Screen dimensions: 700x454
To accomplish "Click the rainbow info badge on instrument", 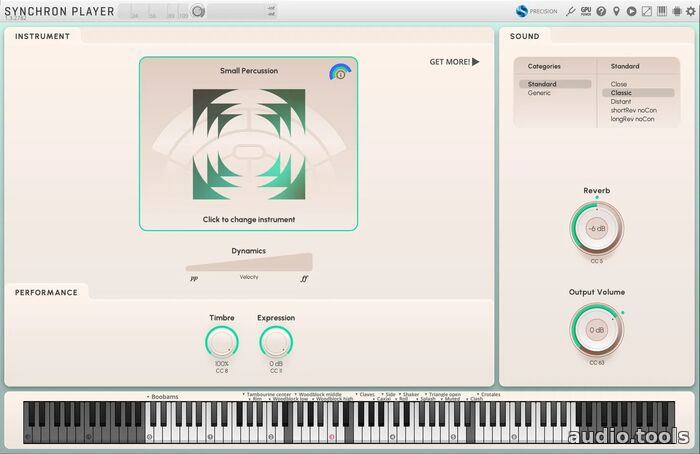I will coord(339,73).
